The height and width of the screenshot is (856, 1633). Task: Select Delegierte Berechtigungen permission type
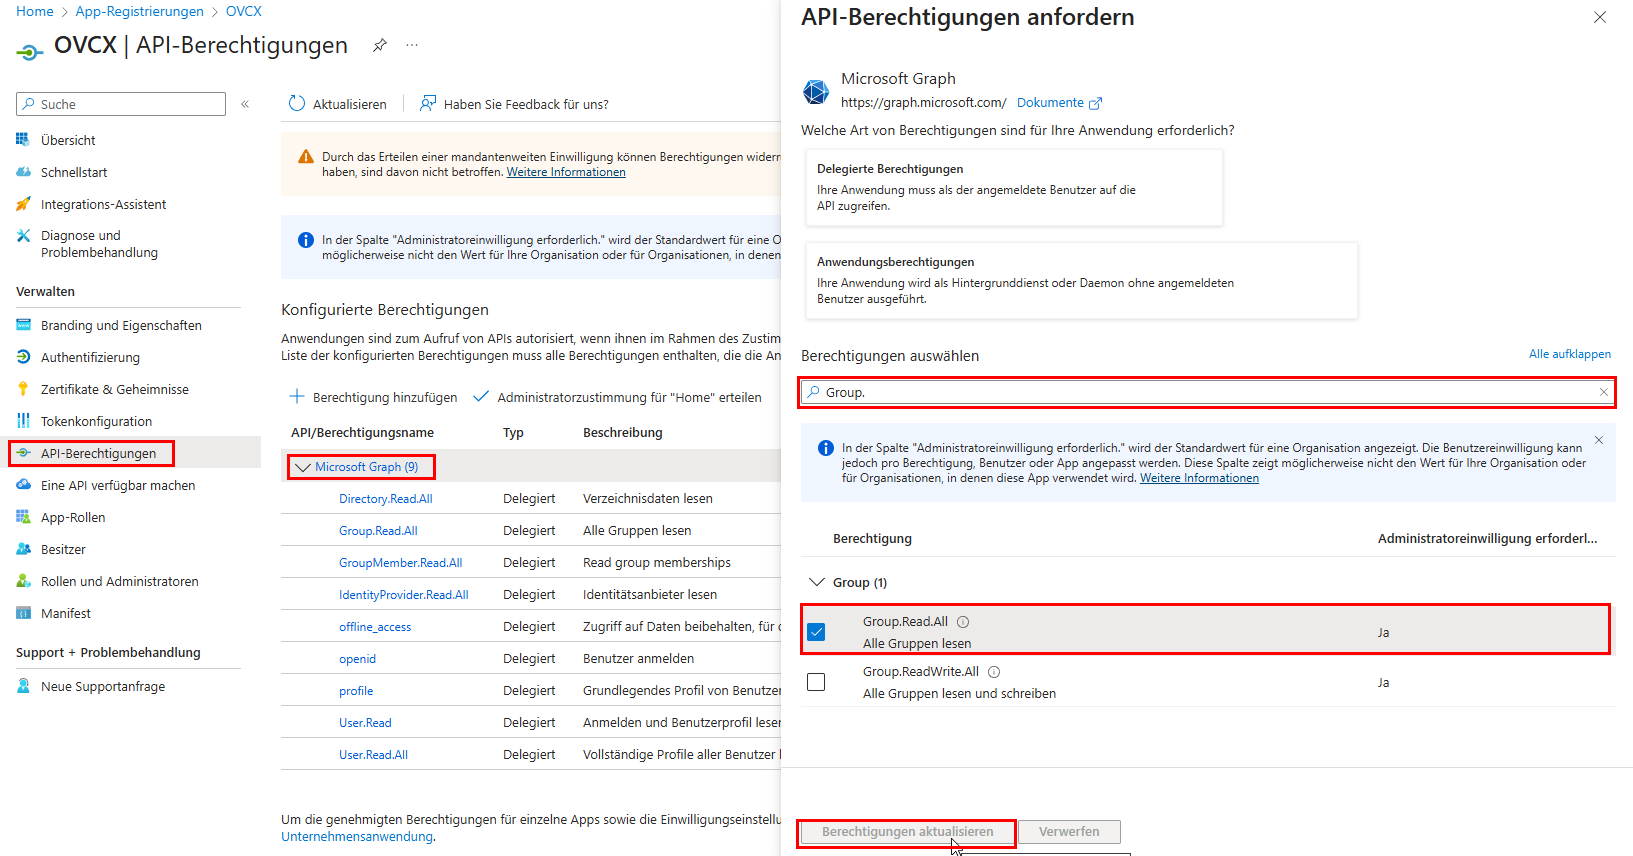tap(1013, 187)
